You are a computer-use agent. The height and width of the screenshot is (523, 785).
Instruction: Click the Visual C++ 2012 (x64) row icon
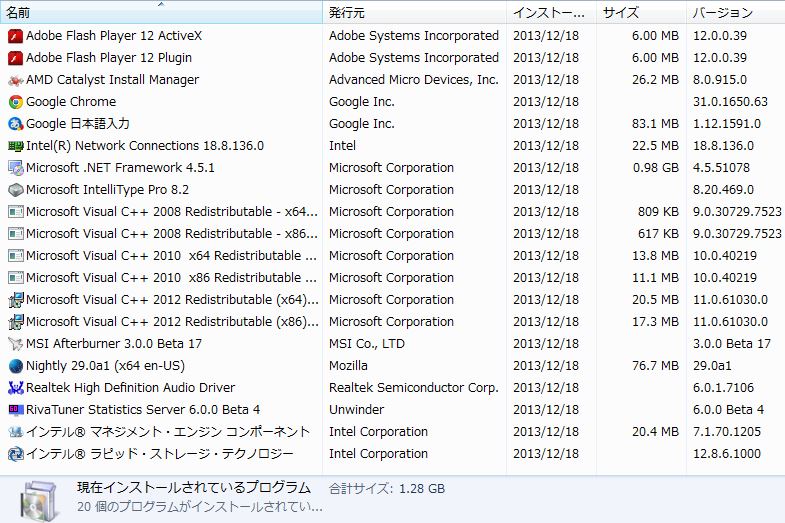point(16,300)
